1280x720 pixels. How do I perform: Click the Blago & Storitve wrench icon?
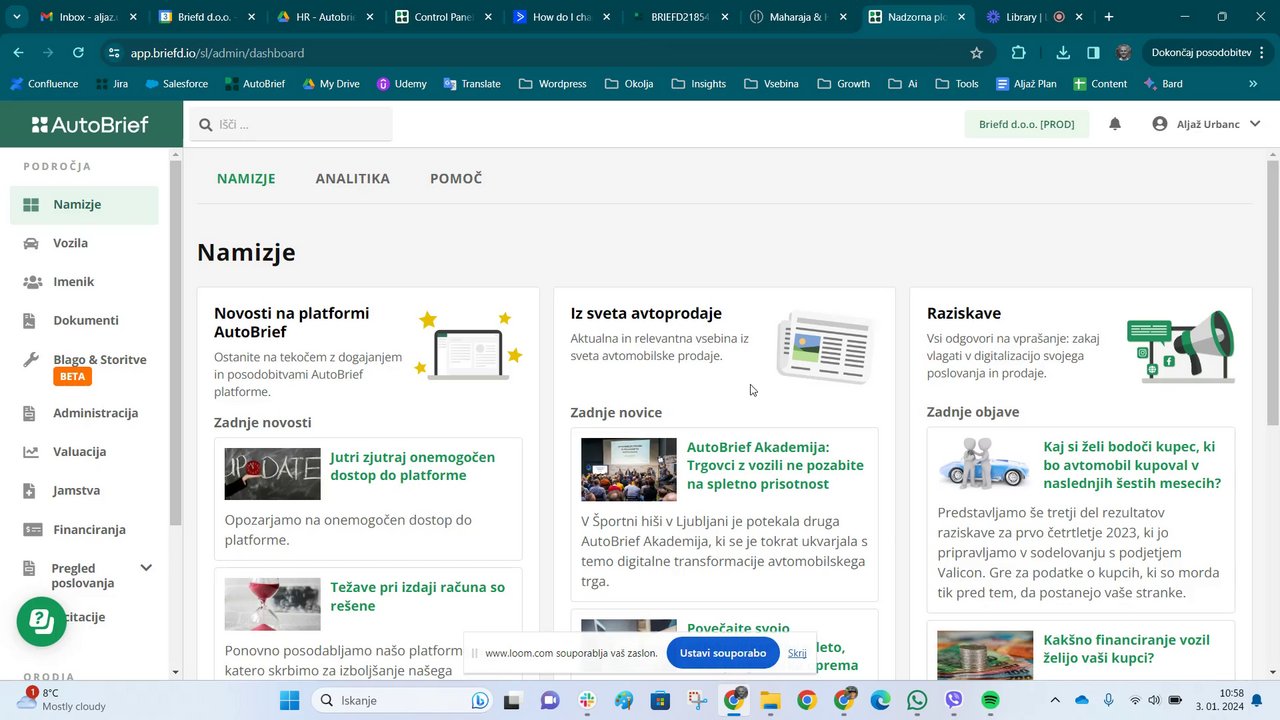click(31, 360)
